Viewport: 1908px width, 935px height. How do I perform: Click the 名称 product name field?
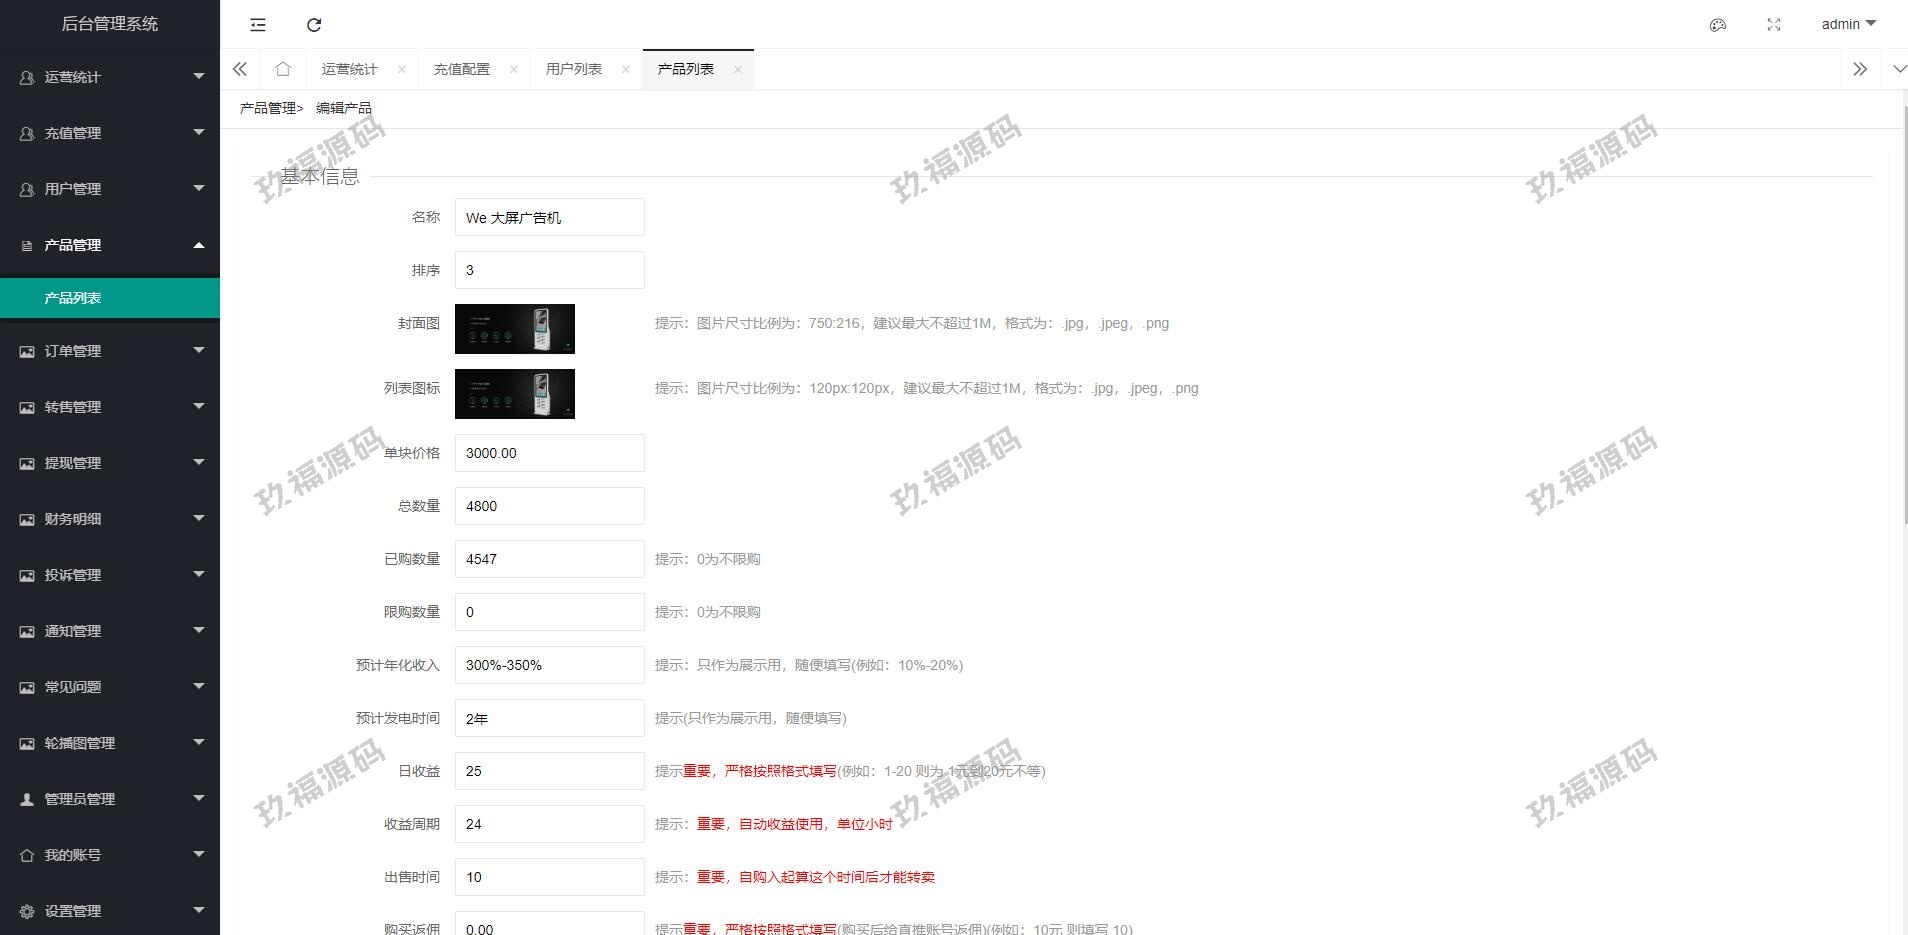[x=549, y=217]
